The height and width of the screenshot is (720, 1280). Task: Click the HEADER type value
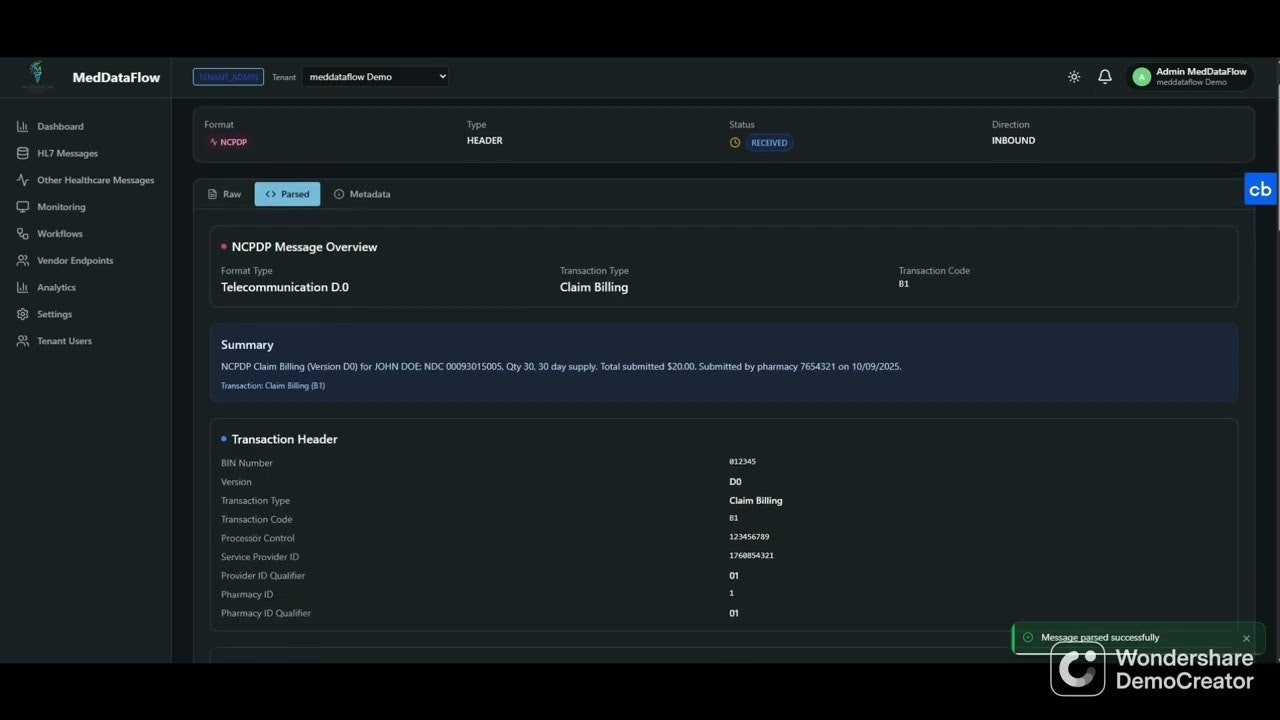pos(485,141)
